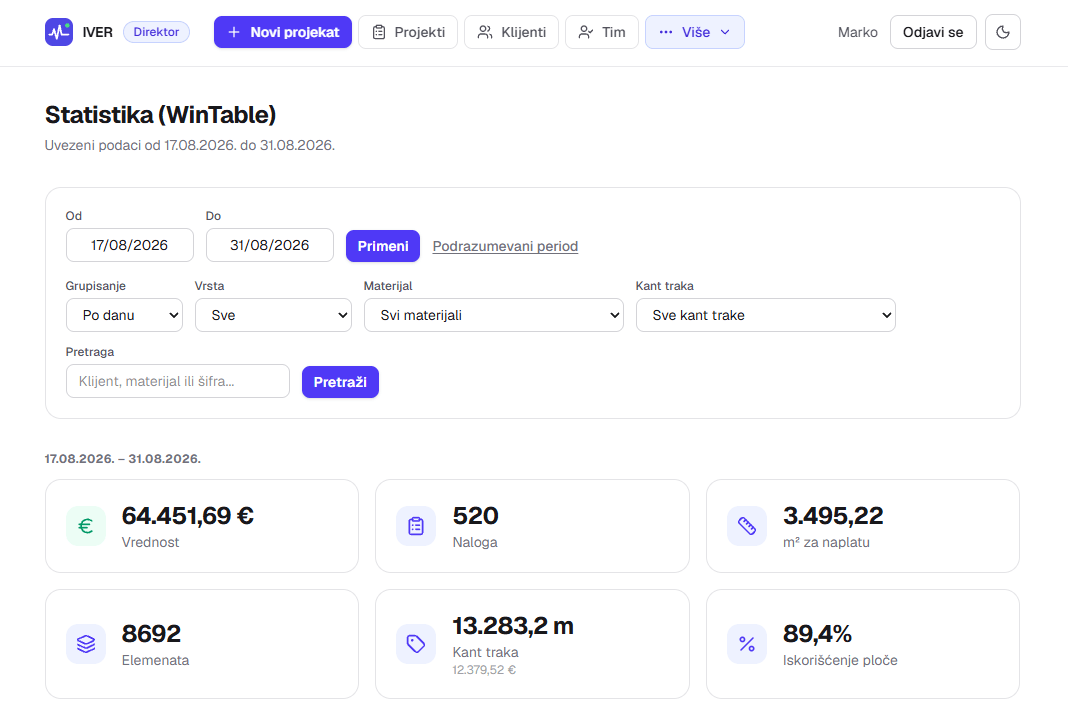Click the ruler m² za naplatu icon
This screenshot has height=727, width=1068.
747,526
